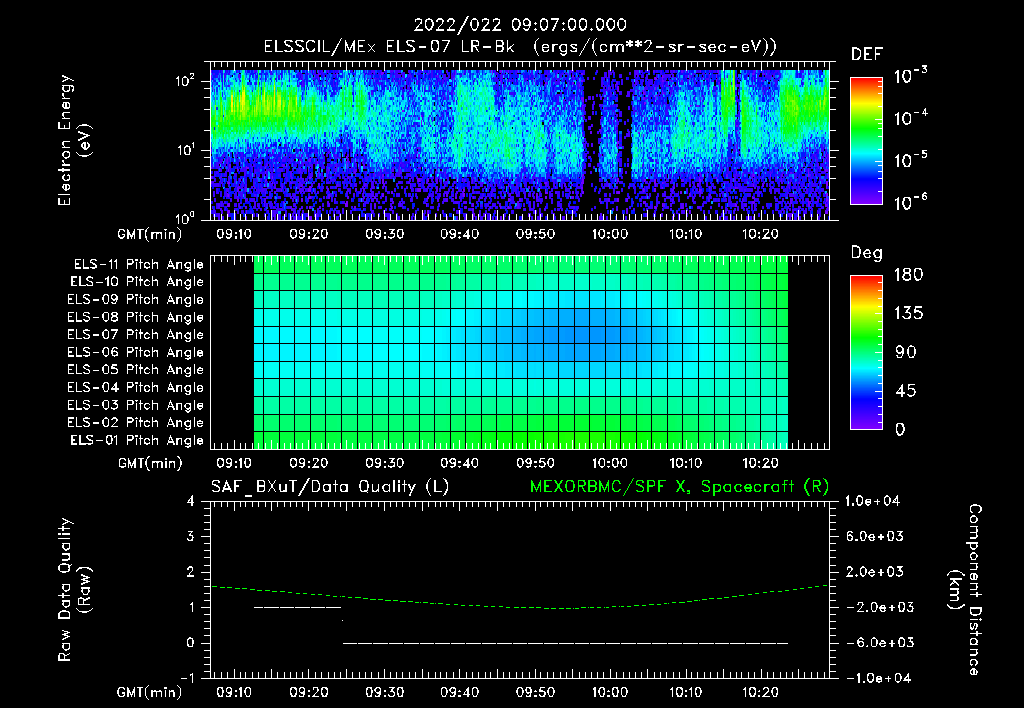Screen dimensions: 1024x708
Task: Click the 10:20 tick under data quality plot
Action: 760,692
